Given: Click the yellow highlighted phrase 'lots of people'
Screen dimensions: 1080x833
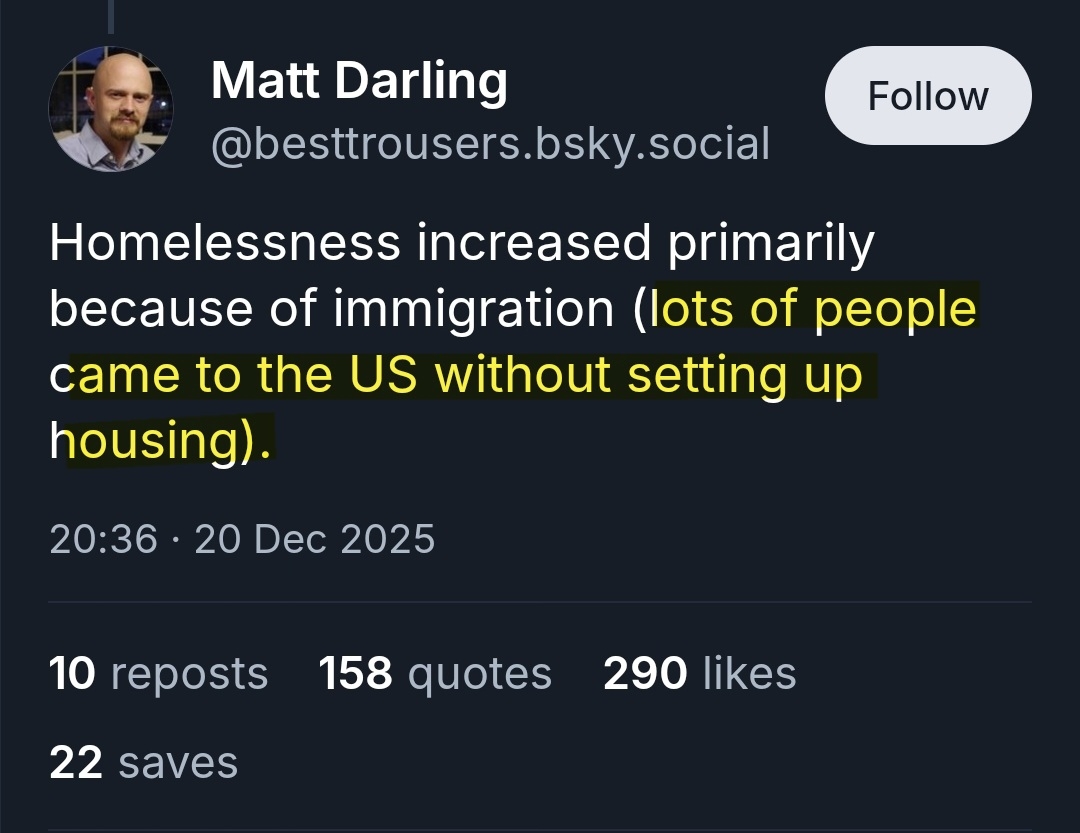Looking at the screenshot, I should [813, 309].
